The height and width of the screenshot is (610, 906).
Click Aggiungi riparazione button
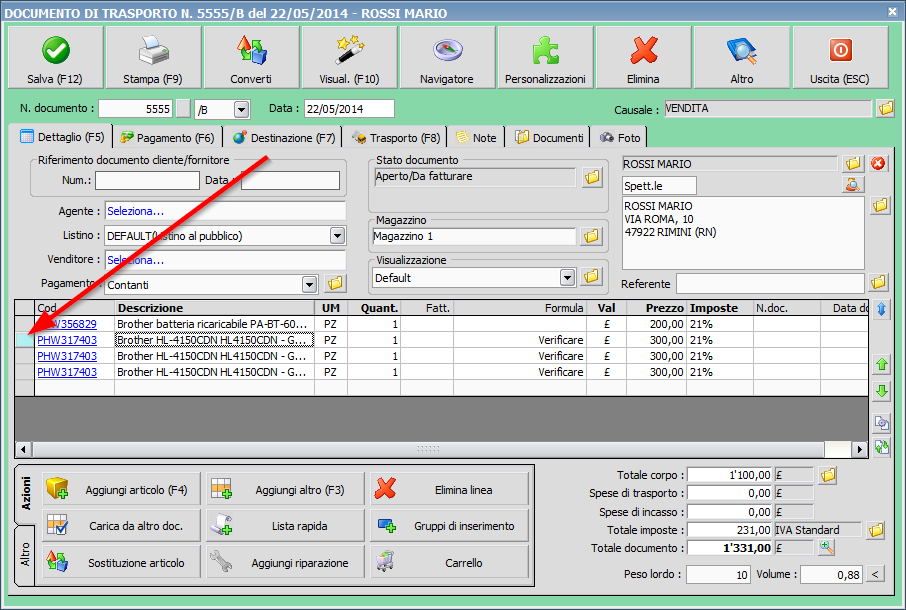285,563
